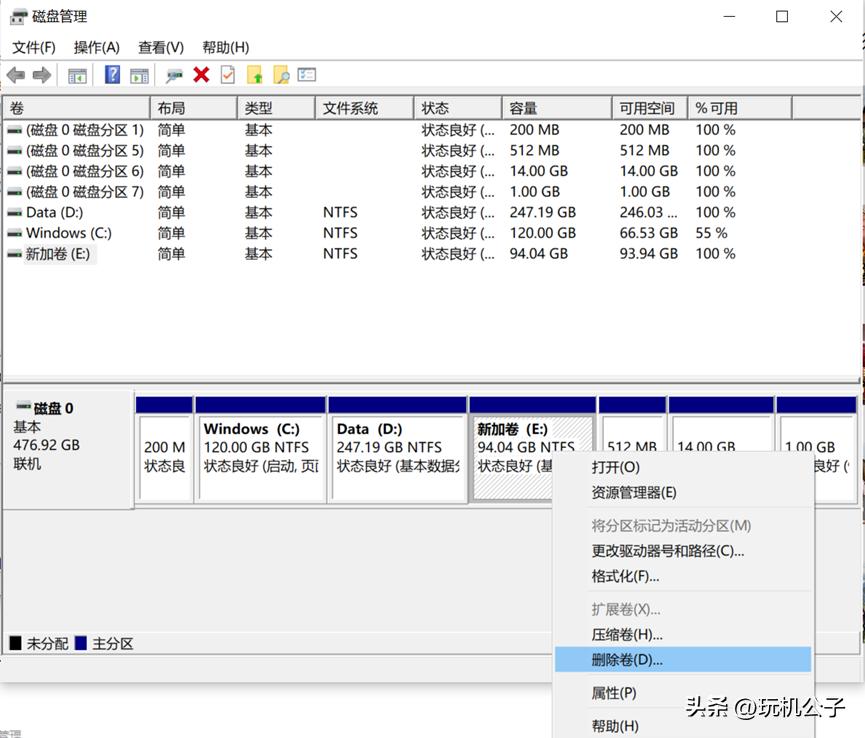This screenshot has height=738, width=865.
Task: Open the 操作(A) menu
Action: [x=96, y=47]
